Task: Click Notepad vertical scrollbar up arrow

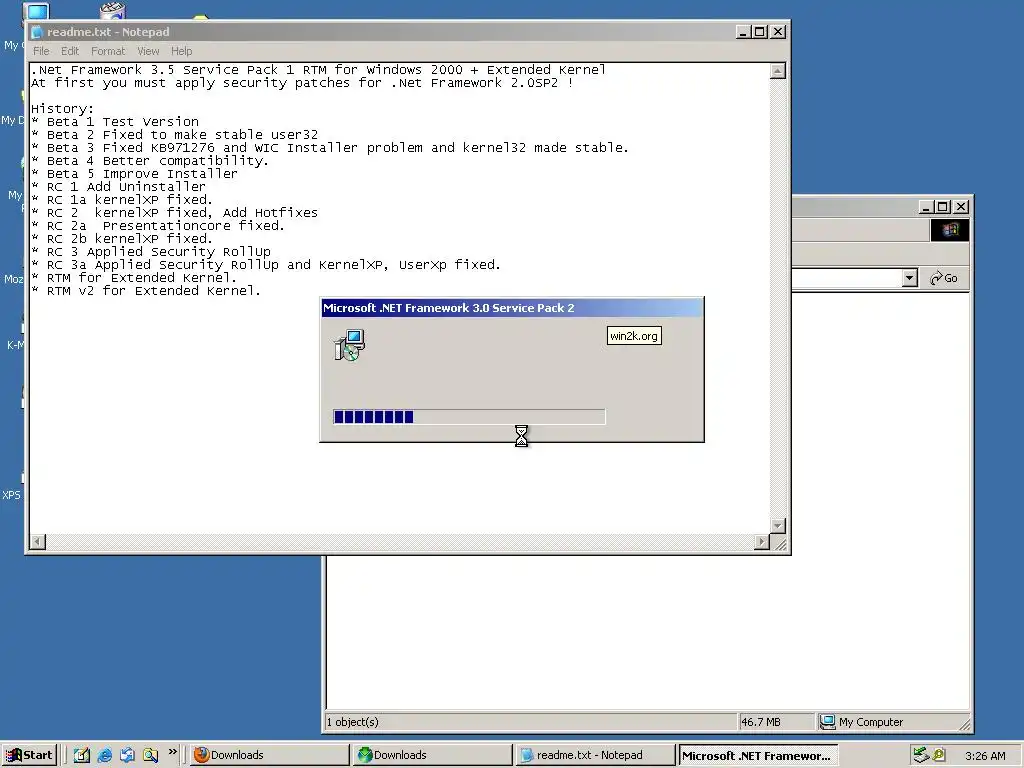Action: (777, 71)
